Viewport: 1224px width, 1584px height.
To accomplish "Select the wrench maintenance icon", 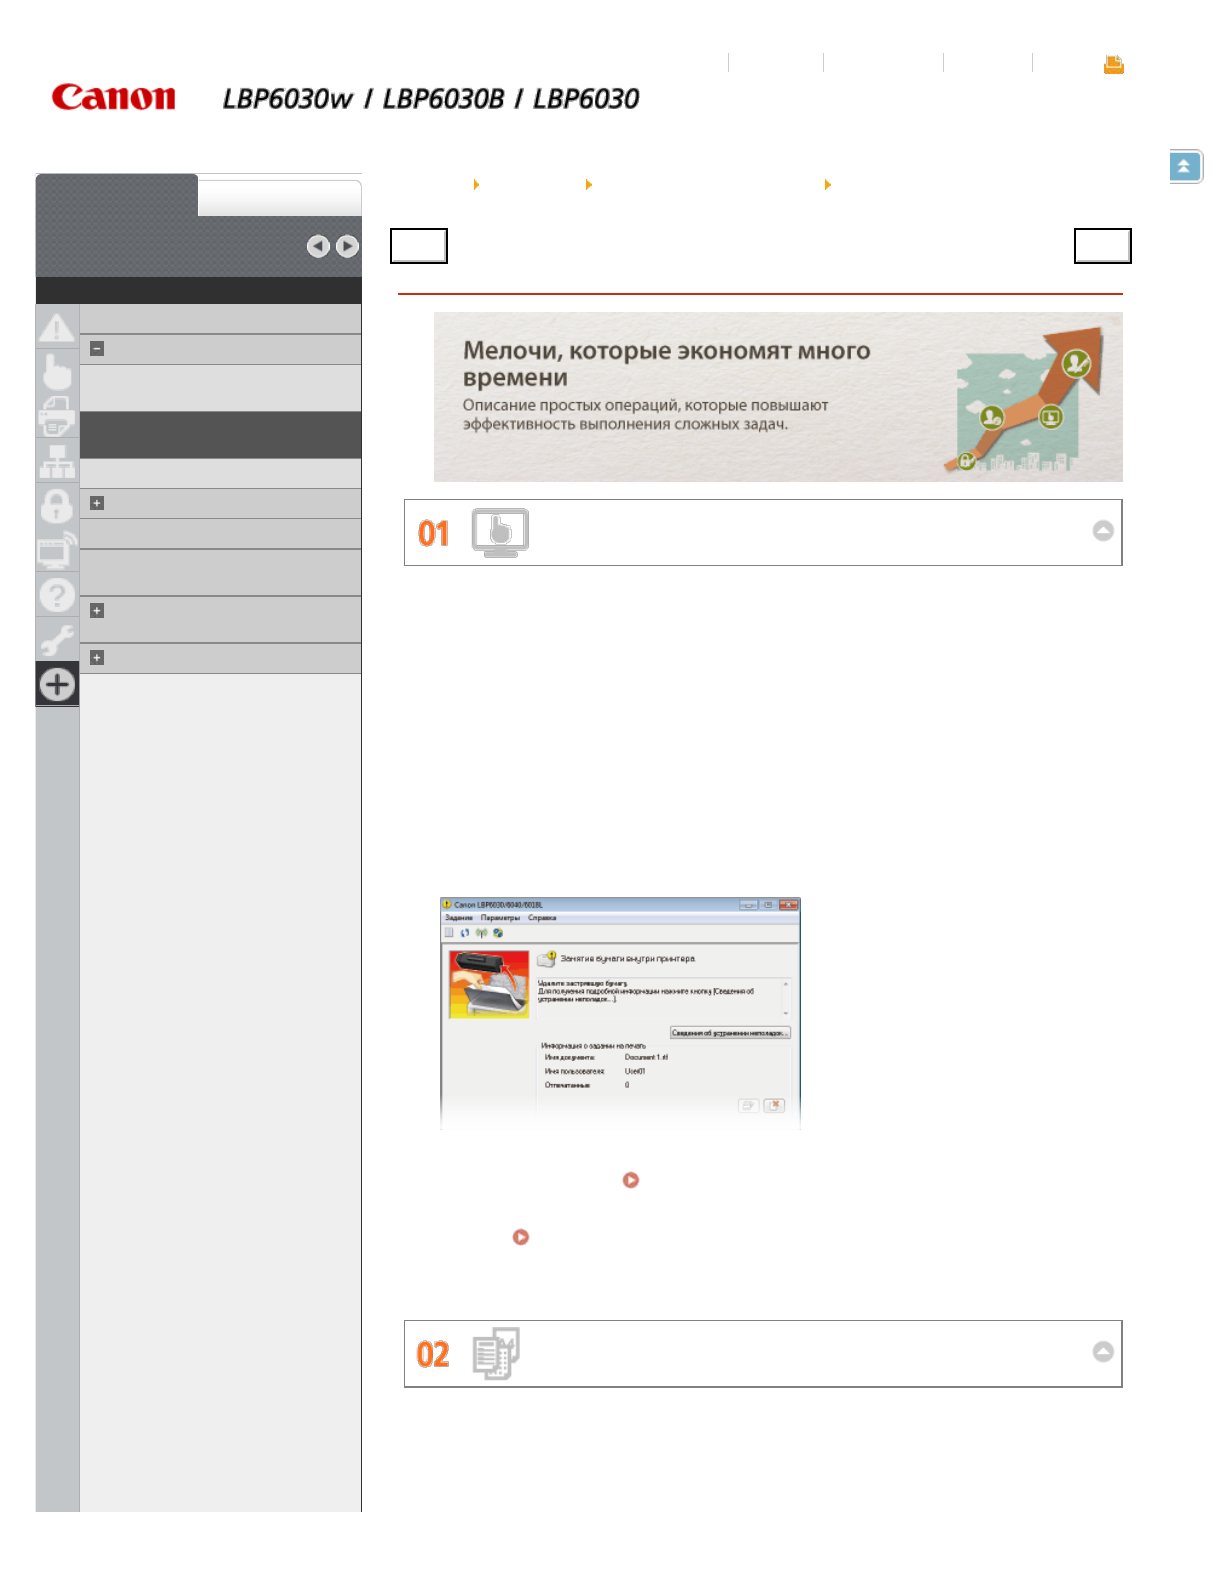I will 57,639.
